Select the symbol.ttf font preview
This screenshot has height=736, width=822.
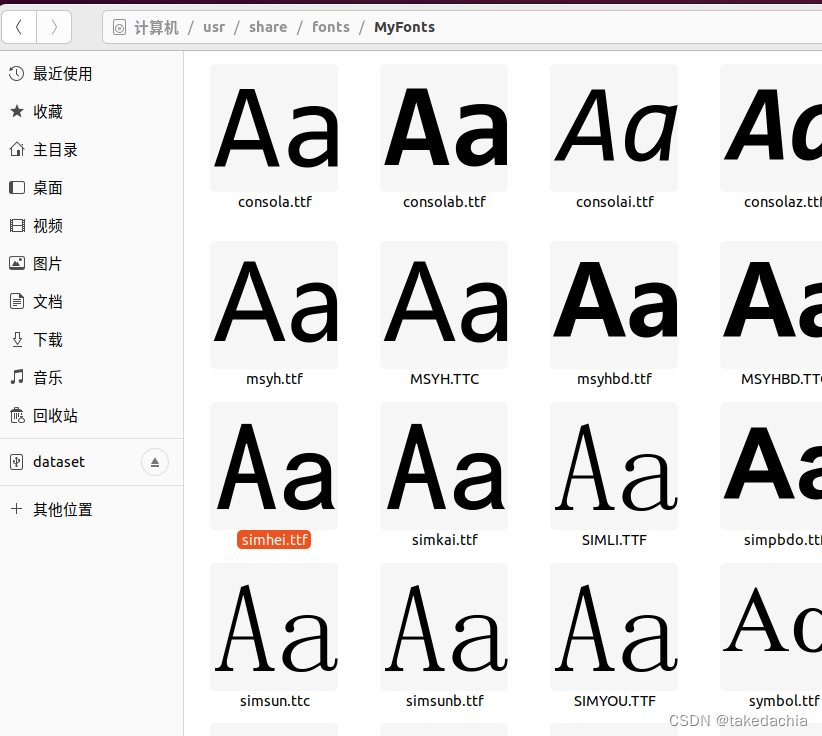point(771,627)
